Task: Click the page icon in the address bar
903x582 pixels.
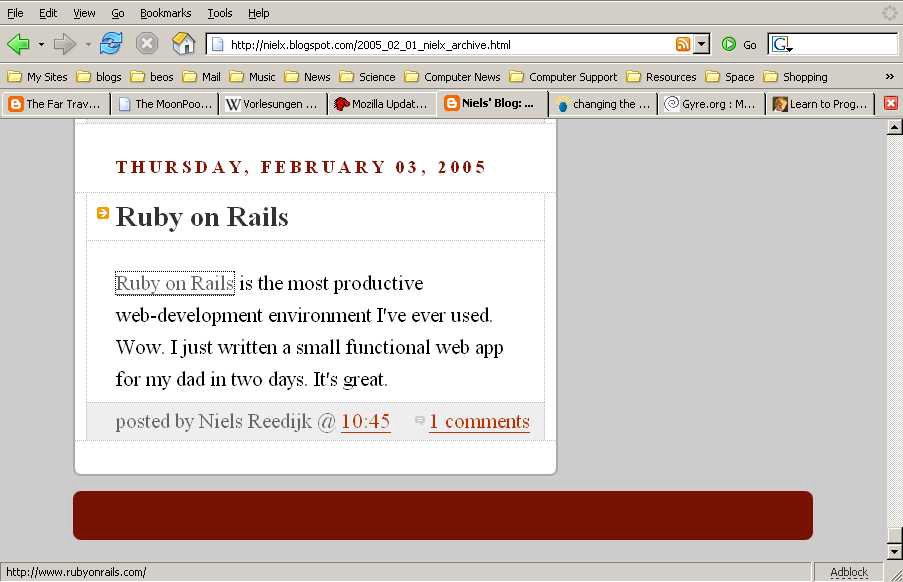Action: 218,44
